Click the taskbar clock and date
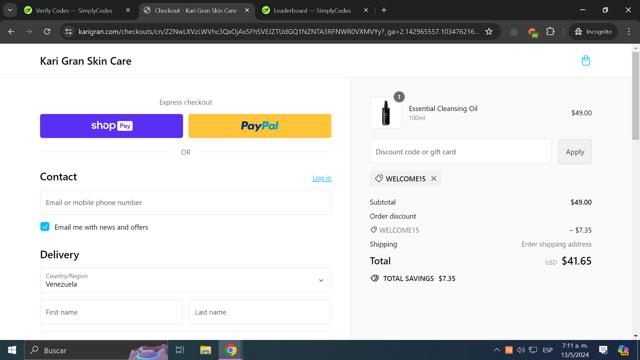 tap(575, 350)
